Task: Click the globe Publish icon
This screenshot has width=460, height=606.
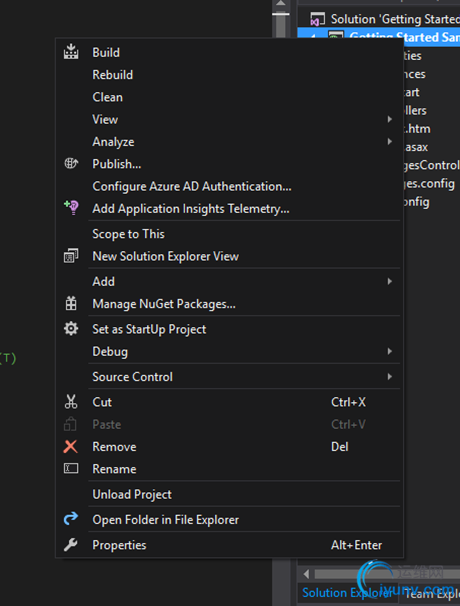Action: click(x=71, y=163)
